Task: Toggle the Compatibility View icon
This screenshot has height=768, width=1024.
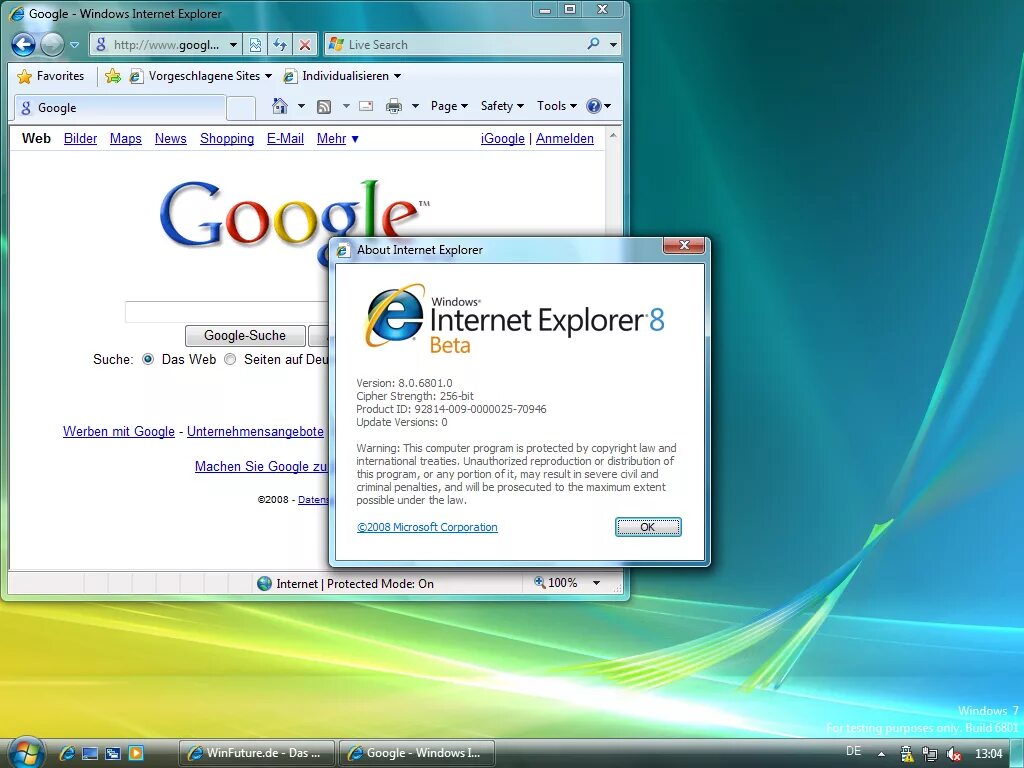Action: (x=255, y=44)
